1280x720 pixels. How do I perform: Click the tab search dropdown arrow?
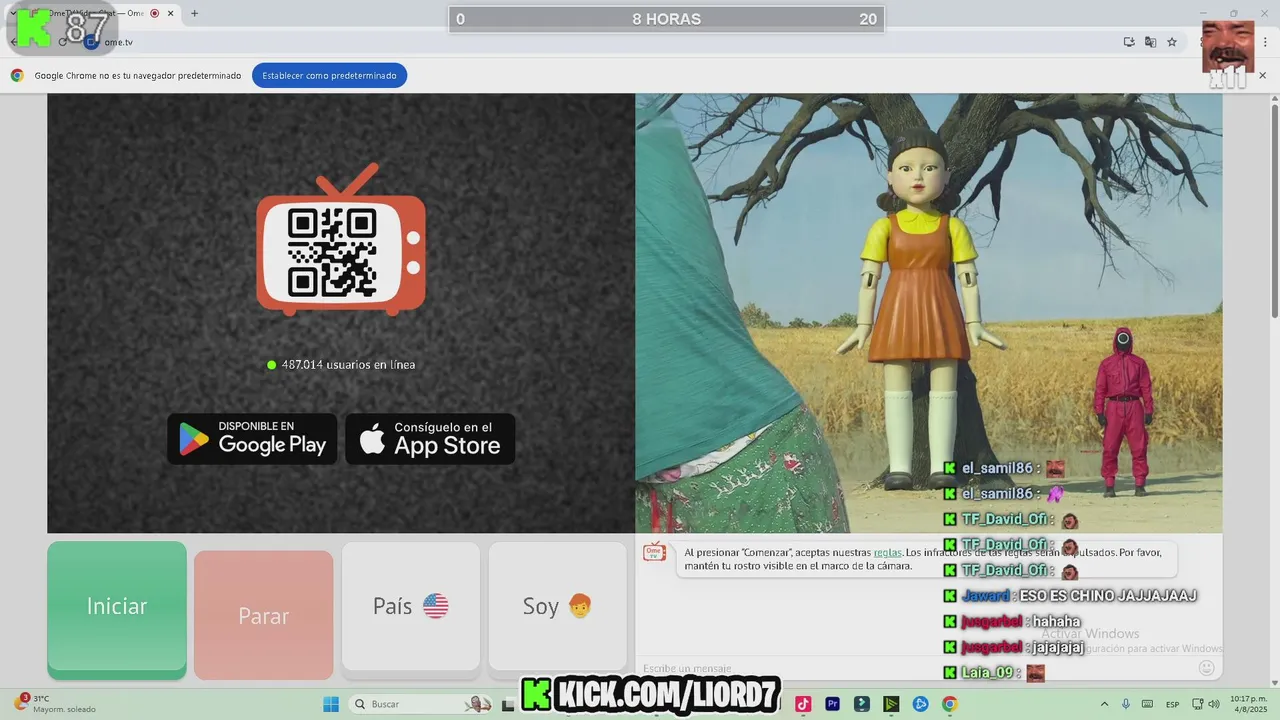tap(12, 13)
